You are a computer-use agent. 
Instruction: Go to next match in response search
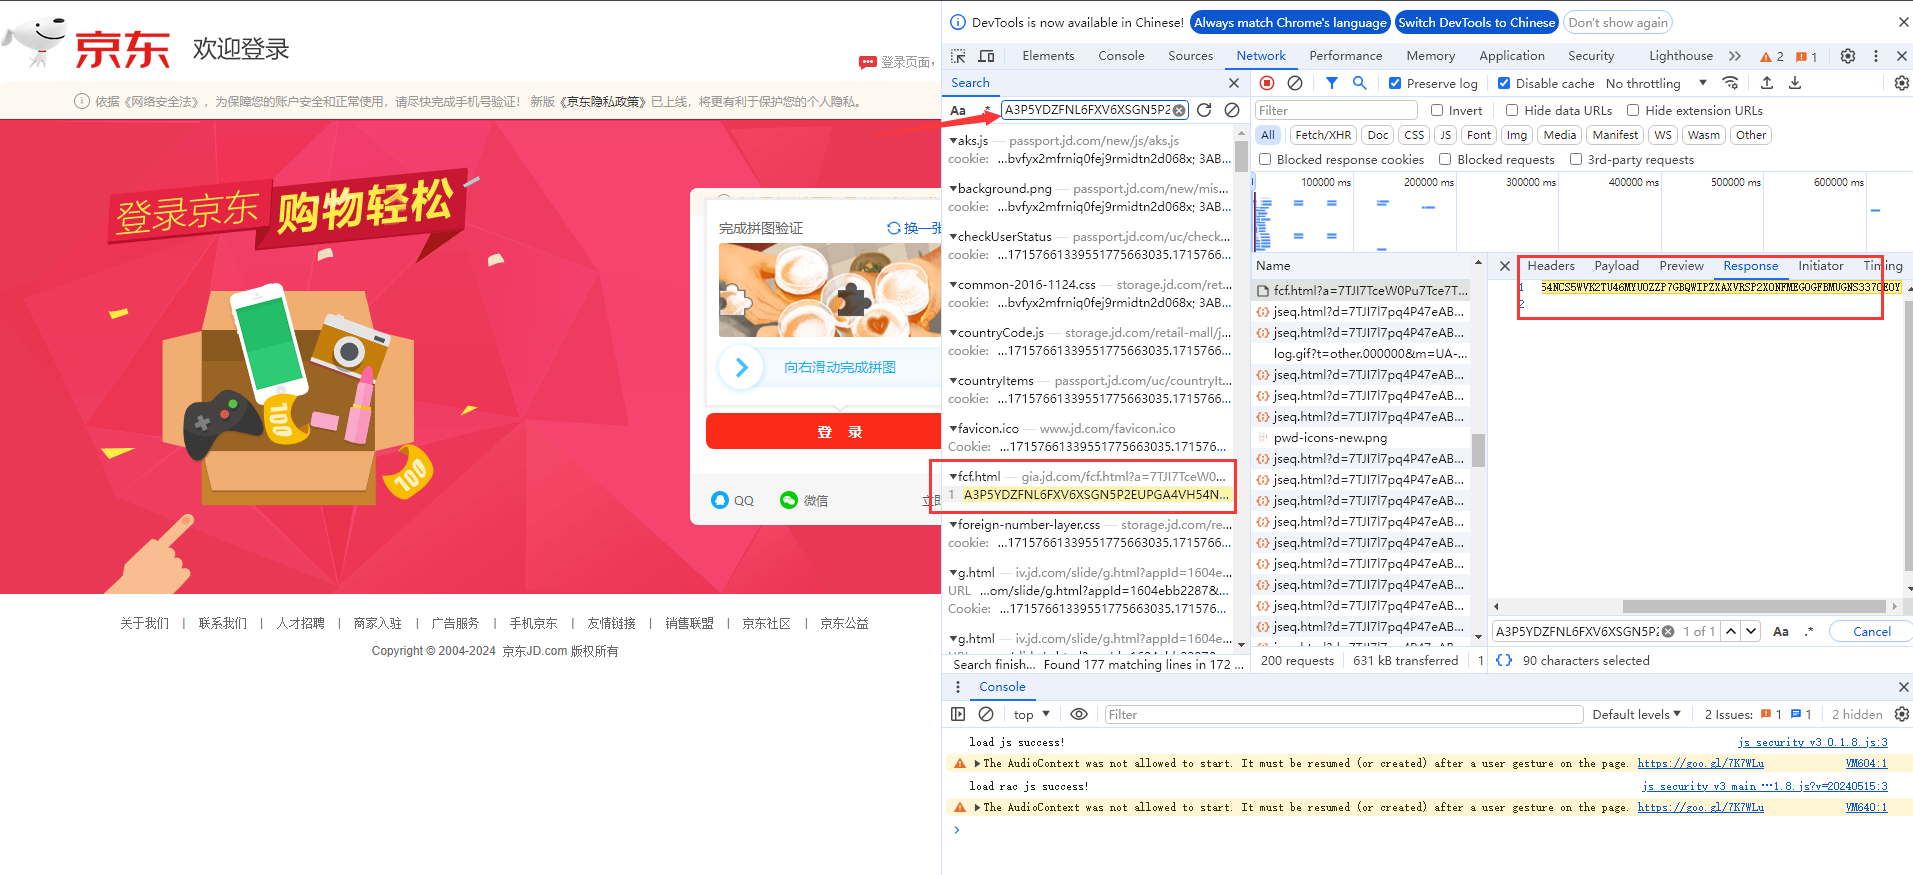[1751, 631]
